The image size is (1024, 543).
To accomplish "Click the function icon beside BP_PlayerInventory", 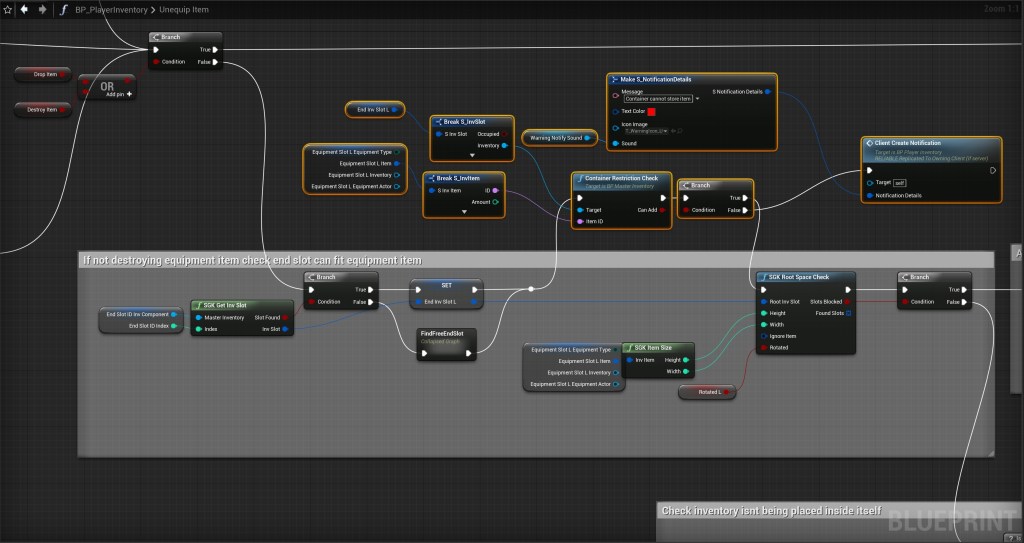I will 65,9.
